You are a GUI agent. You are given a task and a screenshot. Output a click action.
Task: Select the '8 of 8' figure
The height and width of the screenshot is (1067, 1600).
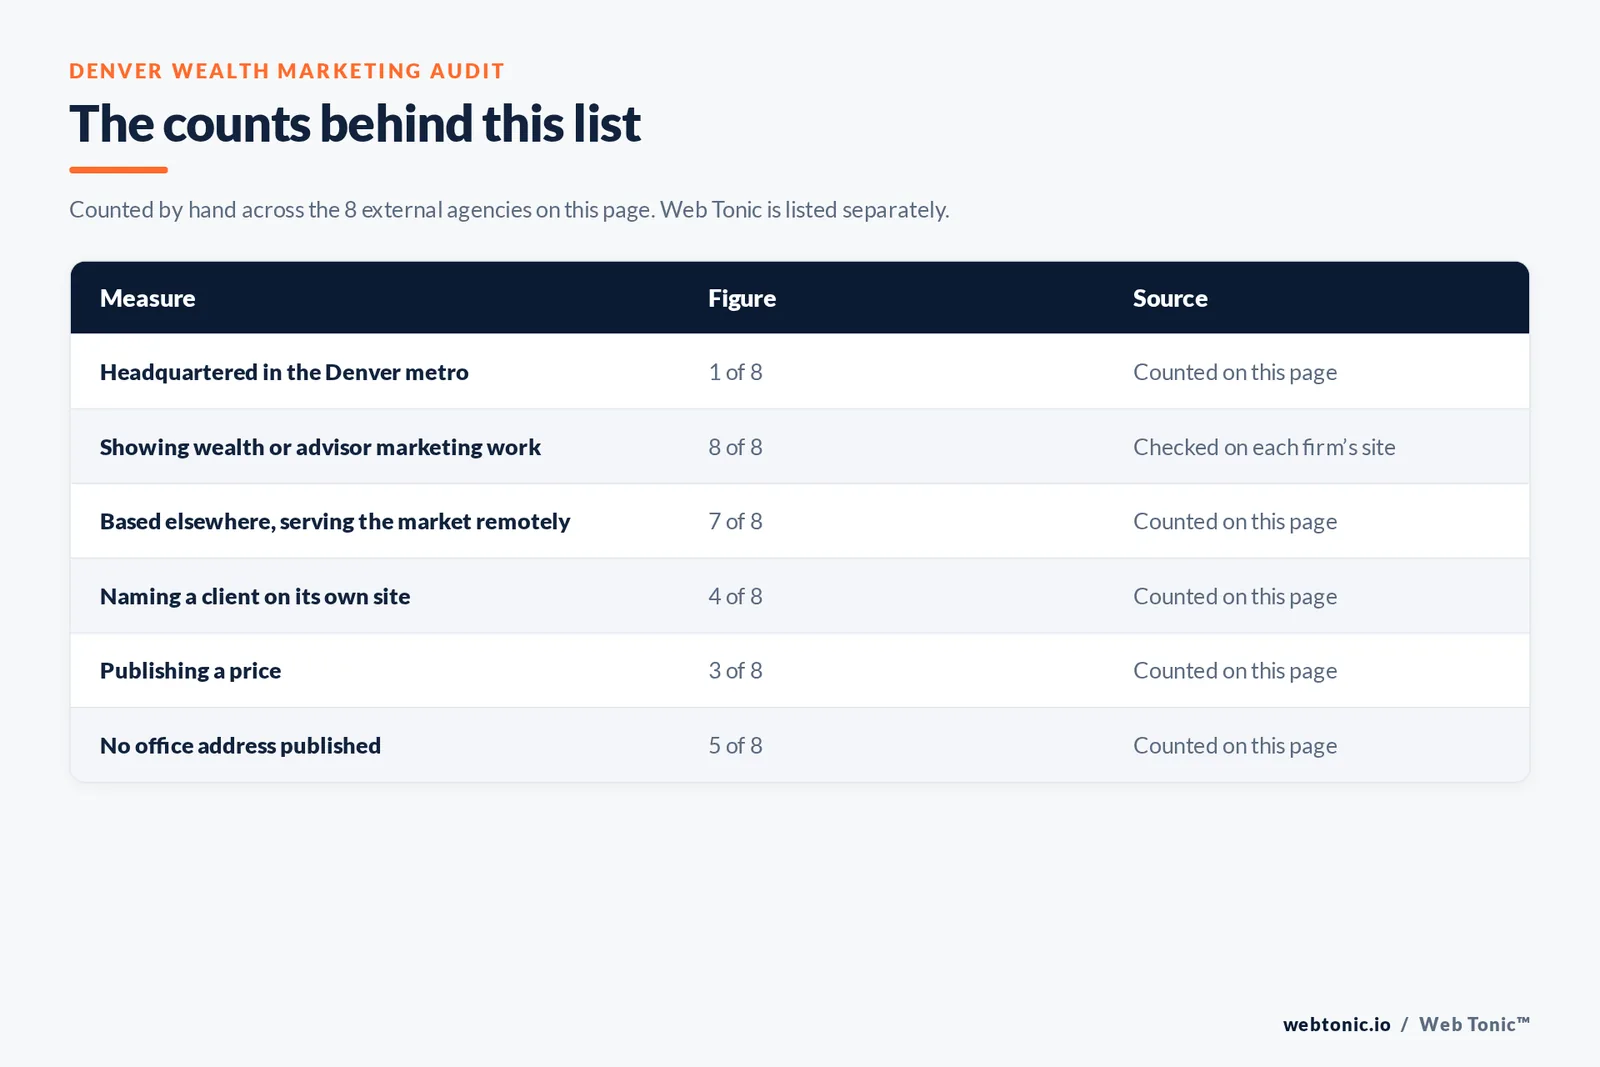[x=735, y=447]
